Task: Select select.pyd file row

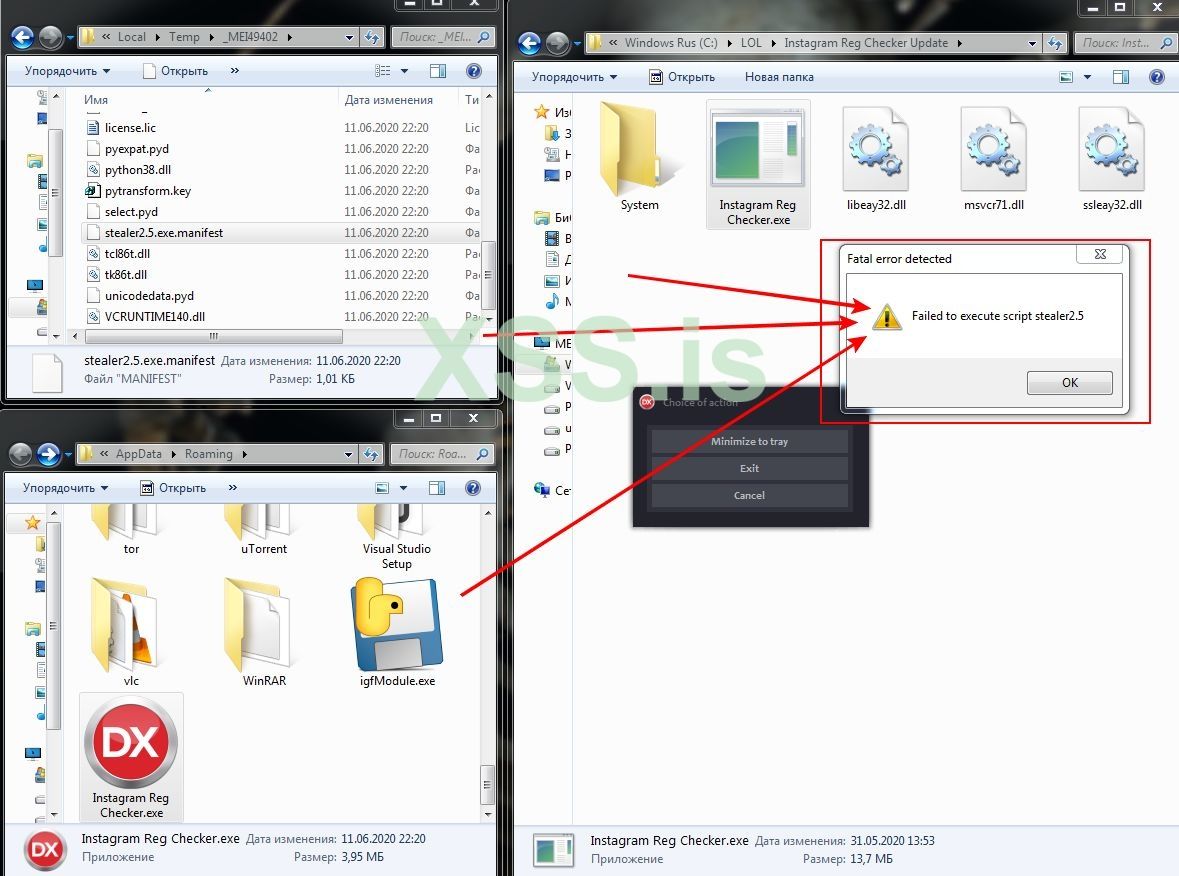Action: point(282,212)
